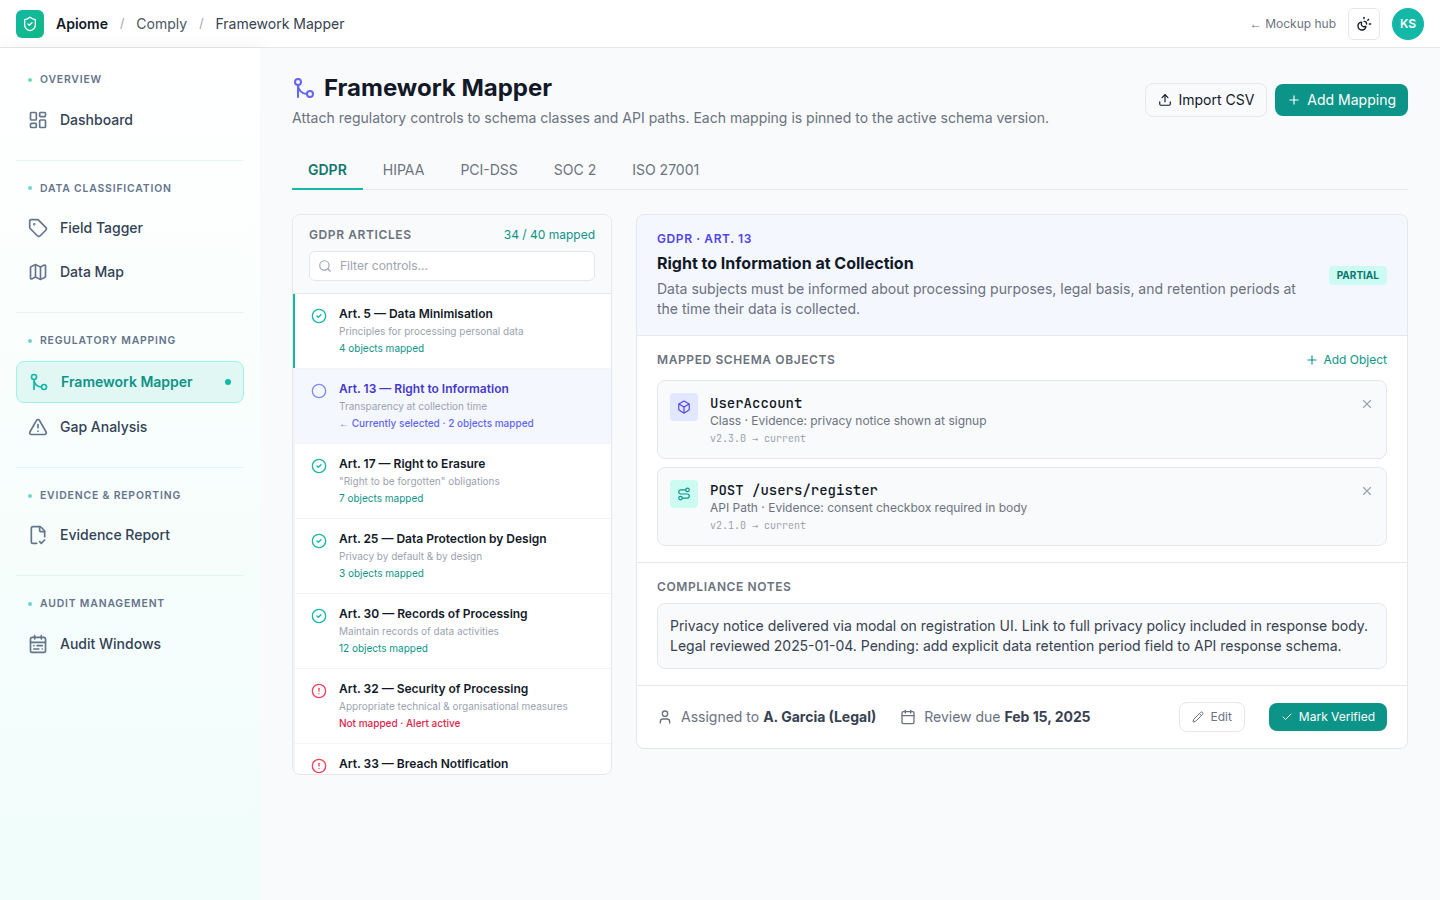The image size is (1440, 900).
Task: Open Dashboard from the sidebar
Action: (130, 120)
